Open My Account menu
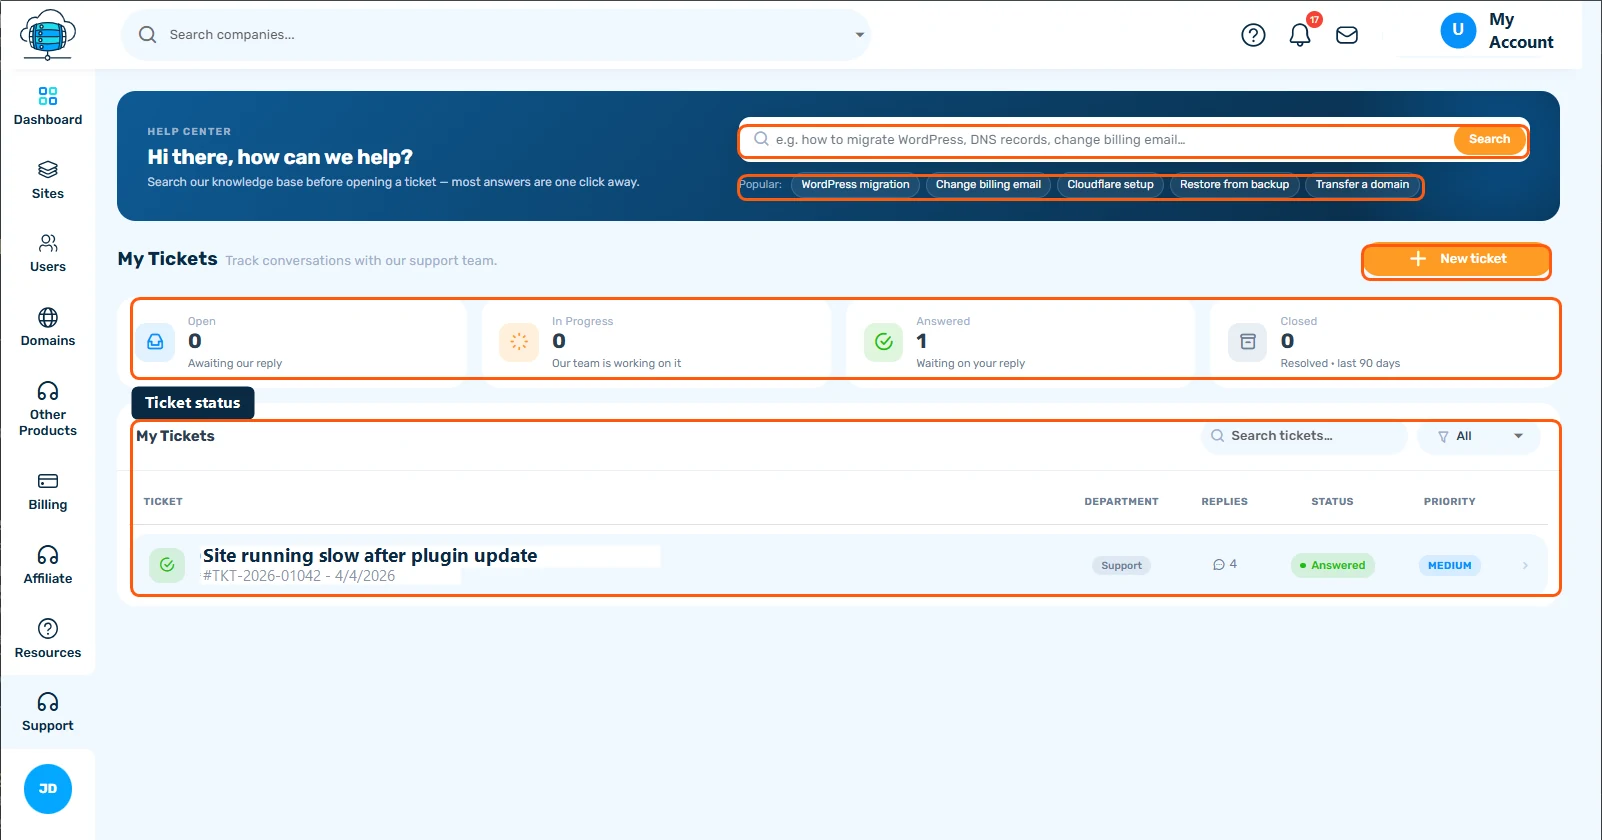1602x840 pixels. [x=1497, y=31]
